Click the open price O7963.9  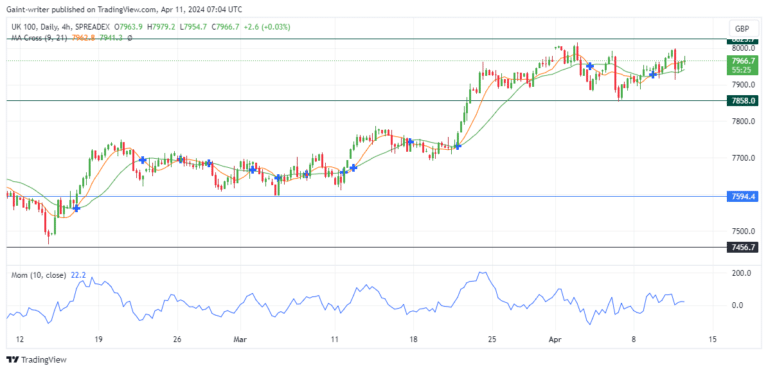(128, 27)
